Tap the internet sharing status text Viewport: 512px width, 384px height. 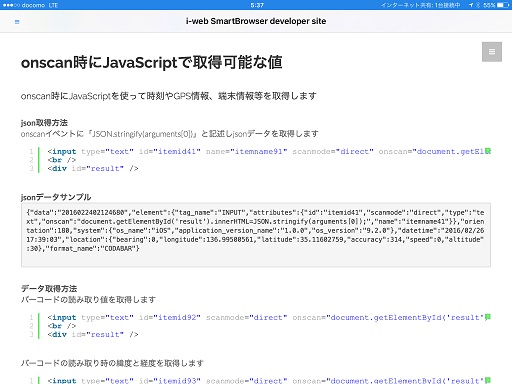(420, 5)
